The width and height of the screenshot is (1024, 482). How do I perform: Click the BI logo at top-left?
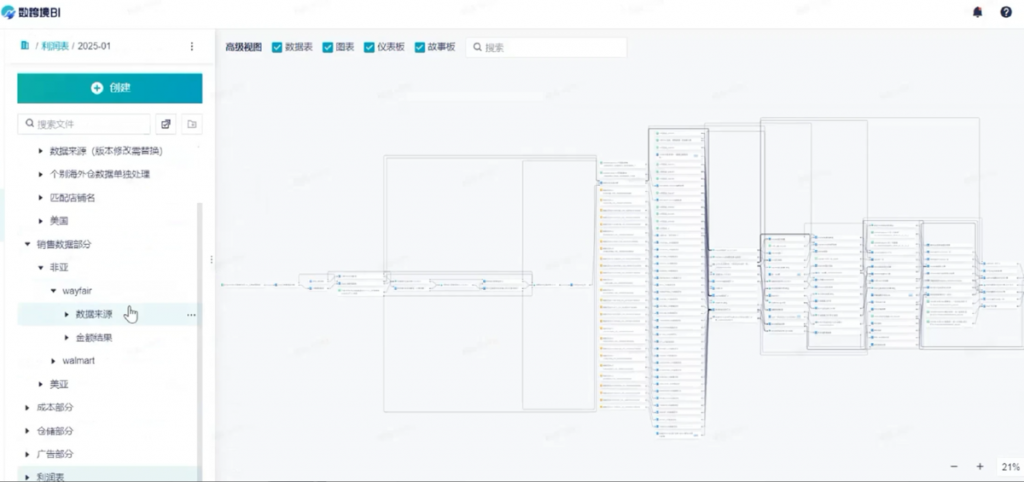coord(33,12)
